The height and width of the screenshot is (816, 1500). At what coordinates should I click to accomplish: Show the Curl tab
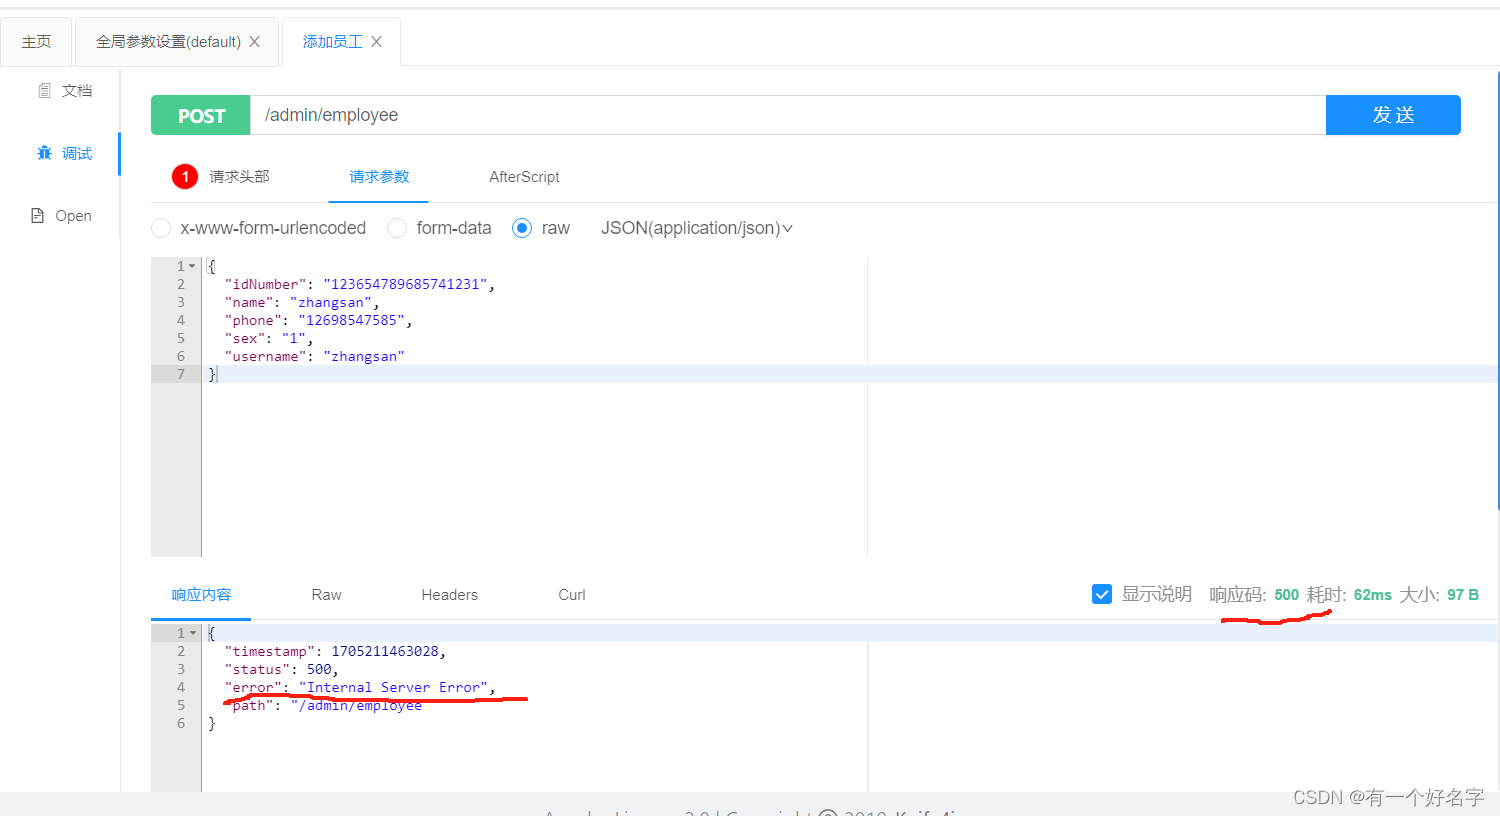571,595
